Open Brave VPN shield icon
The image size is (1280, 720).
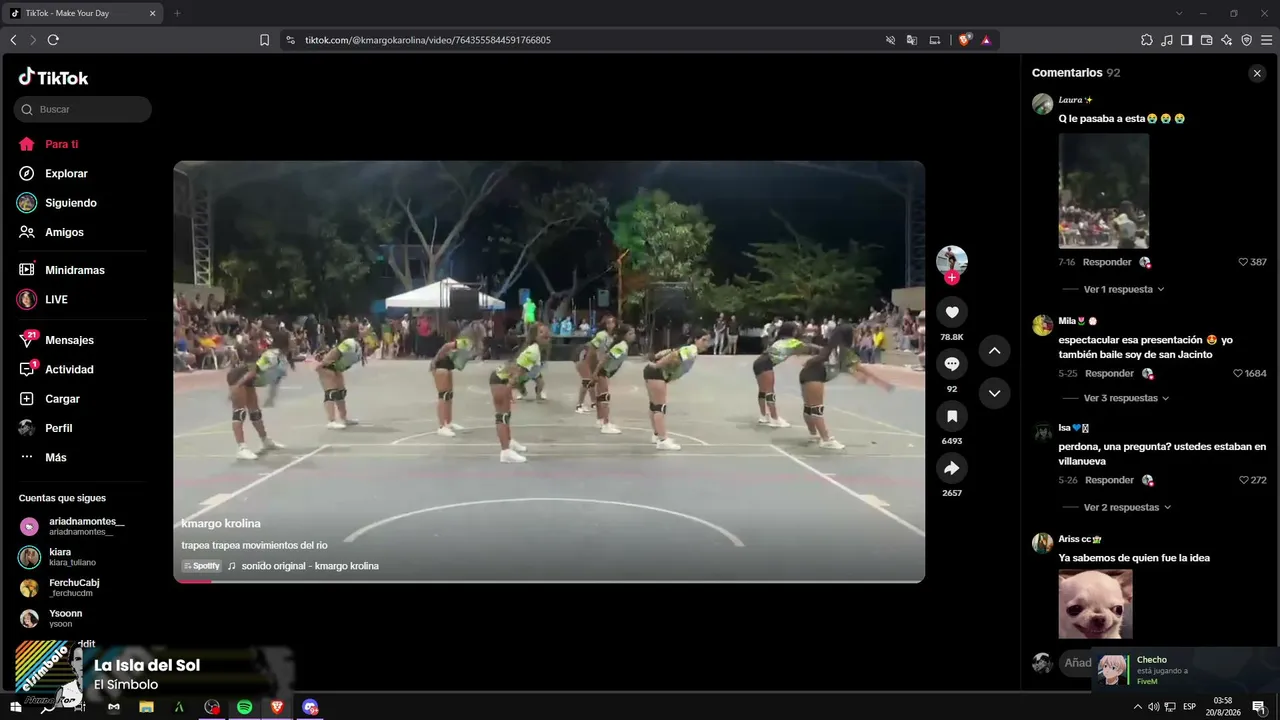(x=1246, y=40)
